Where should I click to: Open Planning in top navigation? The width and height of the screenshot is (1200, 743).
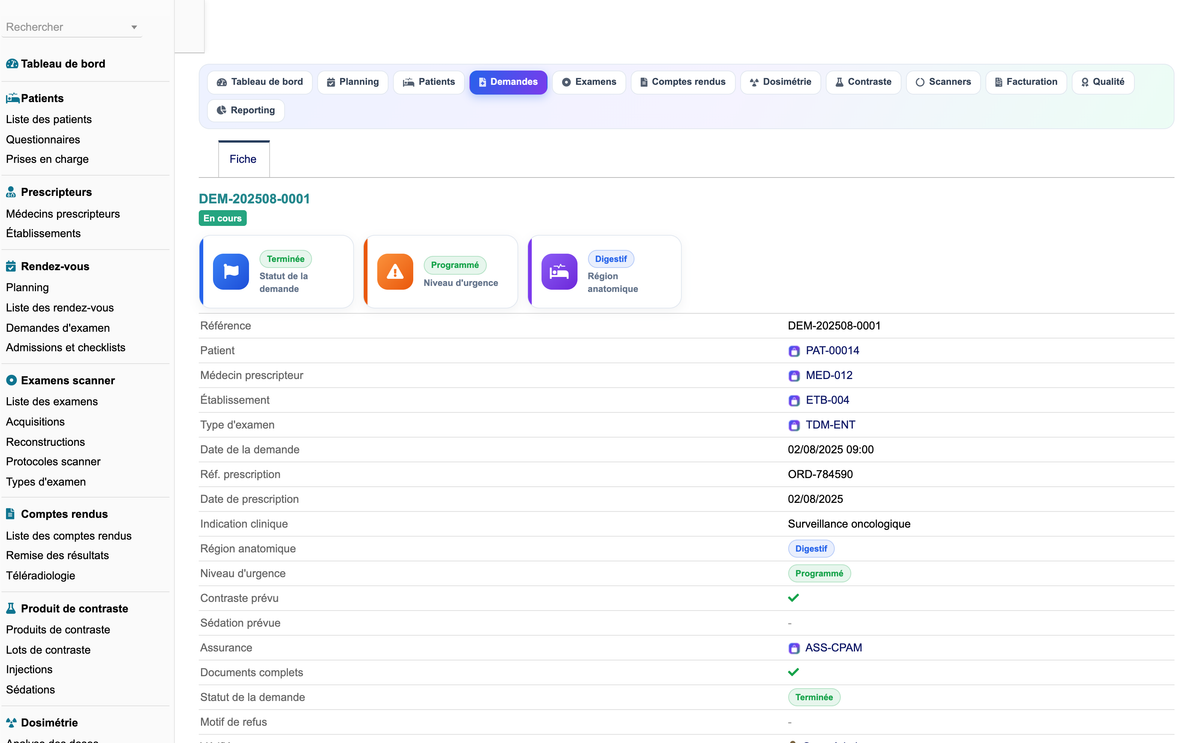(353, 82)
